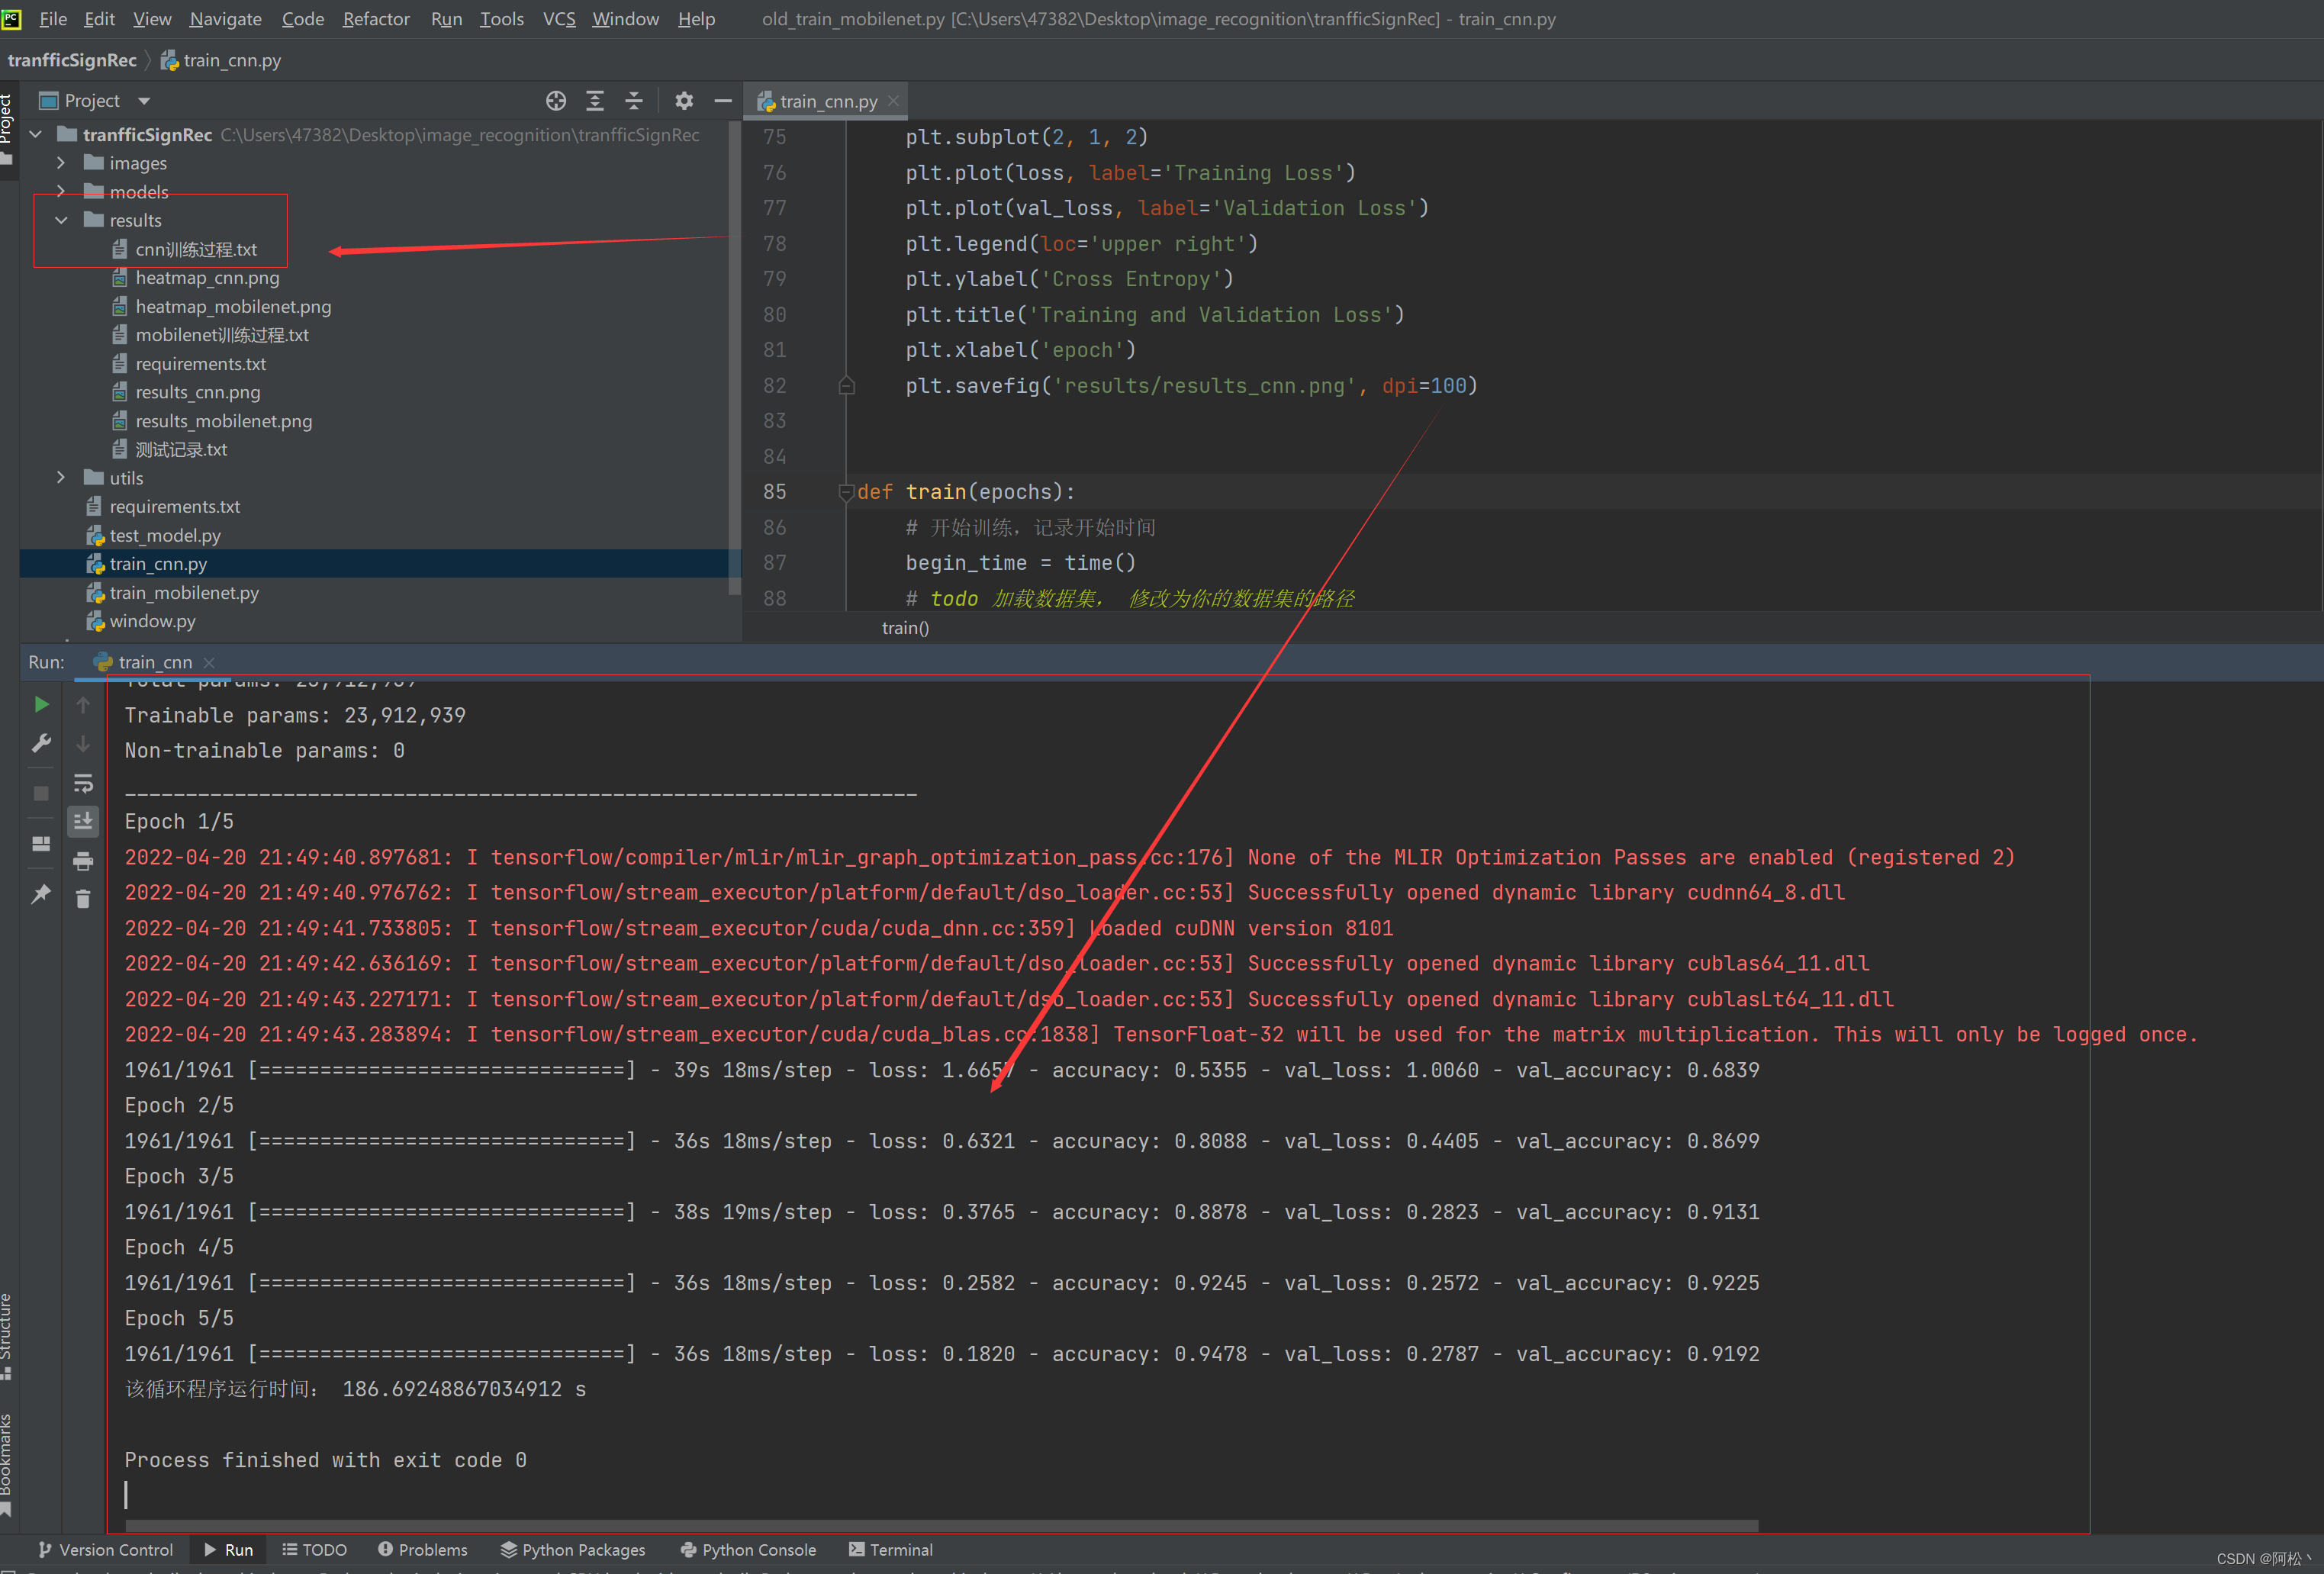
Task: Expand the images folder
Action: tap(61, 163)
